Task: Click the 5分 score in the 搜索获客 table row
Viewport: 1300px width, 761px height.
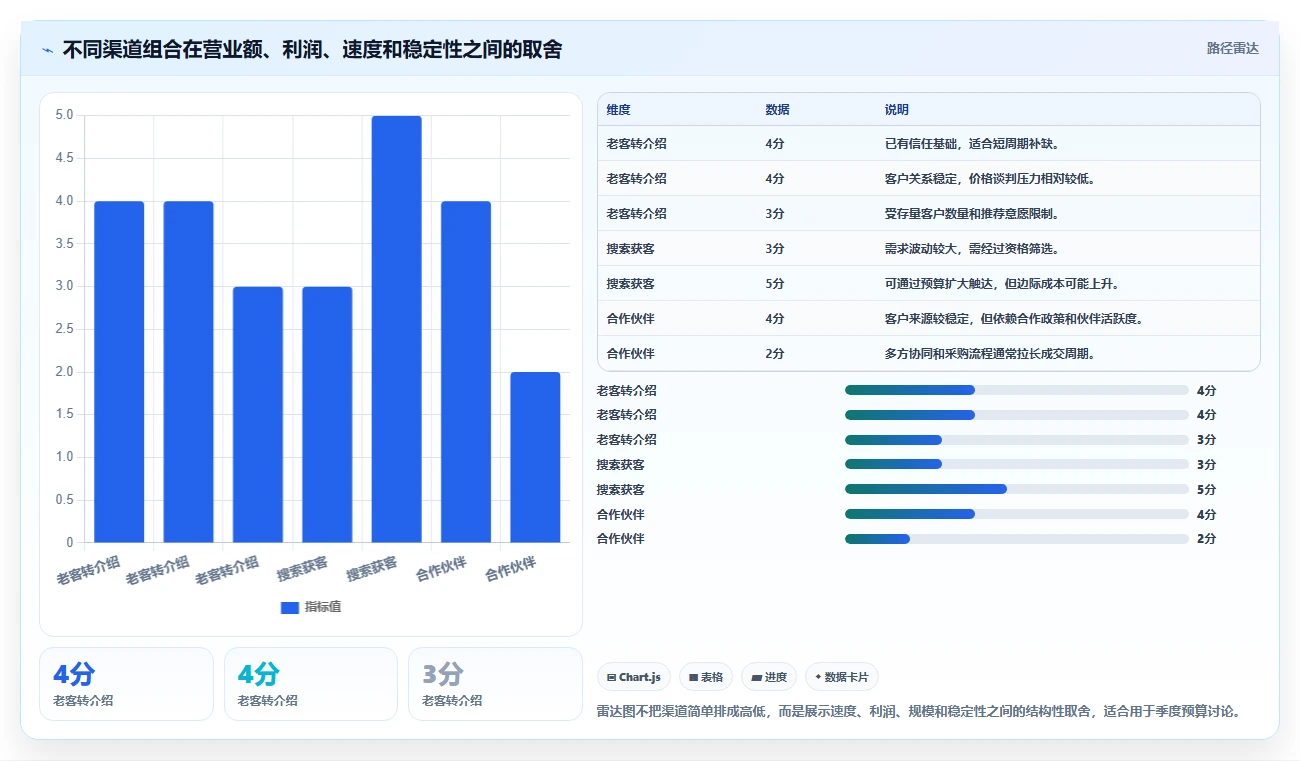Action: 775,284
